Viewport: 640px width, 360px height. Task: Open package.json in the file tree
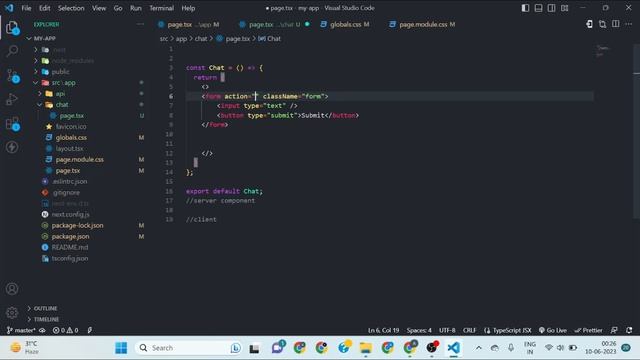click(x=70, y=236)
